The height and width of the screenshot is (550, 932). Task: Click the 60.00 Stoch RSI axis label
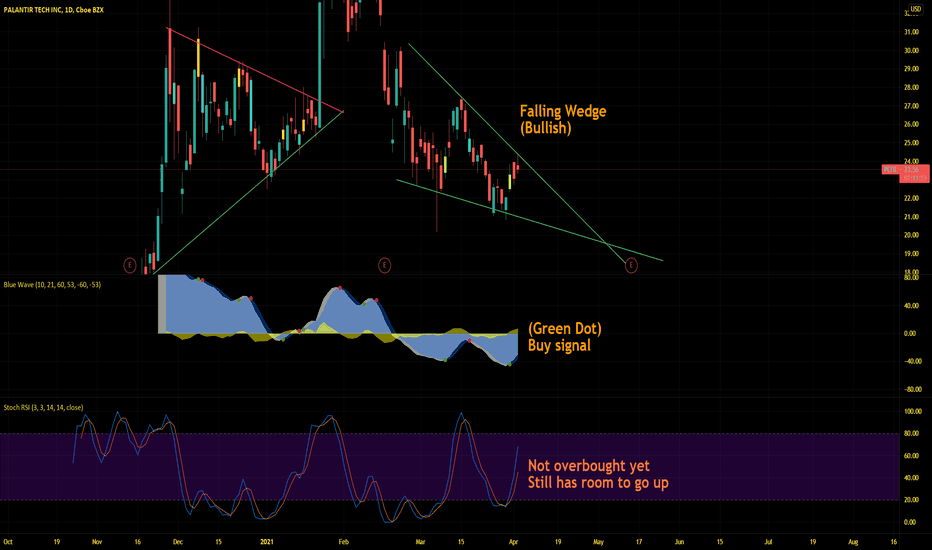click(x=911, y=456)
